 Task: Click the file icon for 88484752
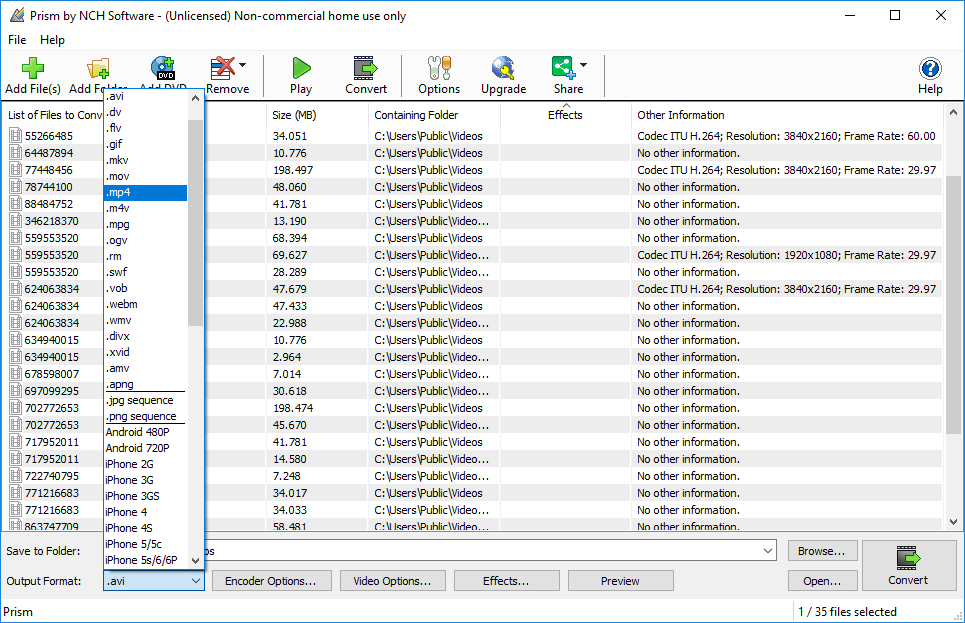point(15,204)
